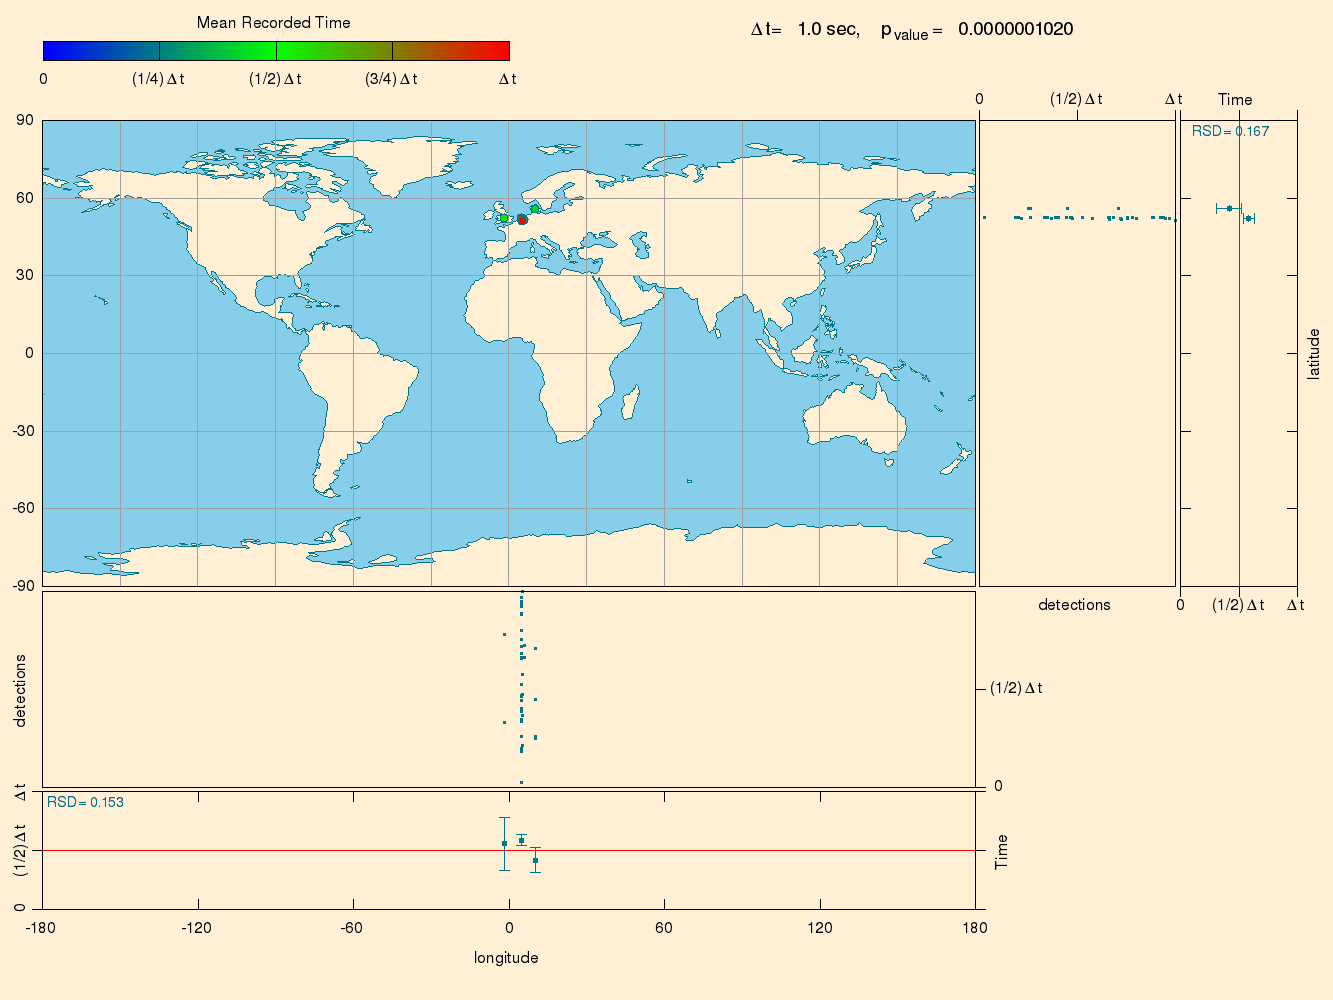Click the -90 tick on the map latitude axis
The image size is (1333, 1000).
coord(22,585)
